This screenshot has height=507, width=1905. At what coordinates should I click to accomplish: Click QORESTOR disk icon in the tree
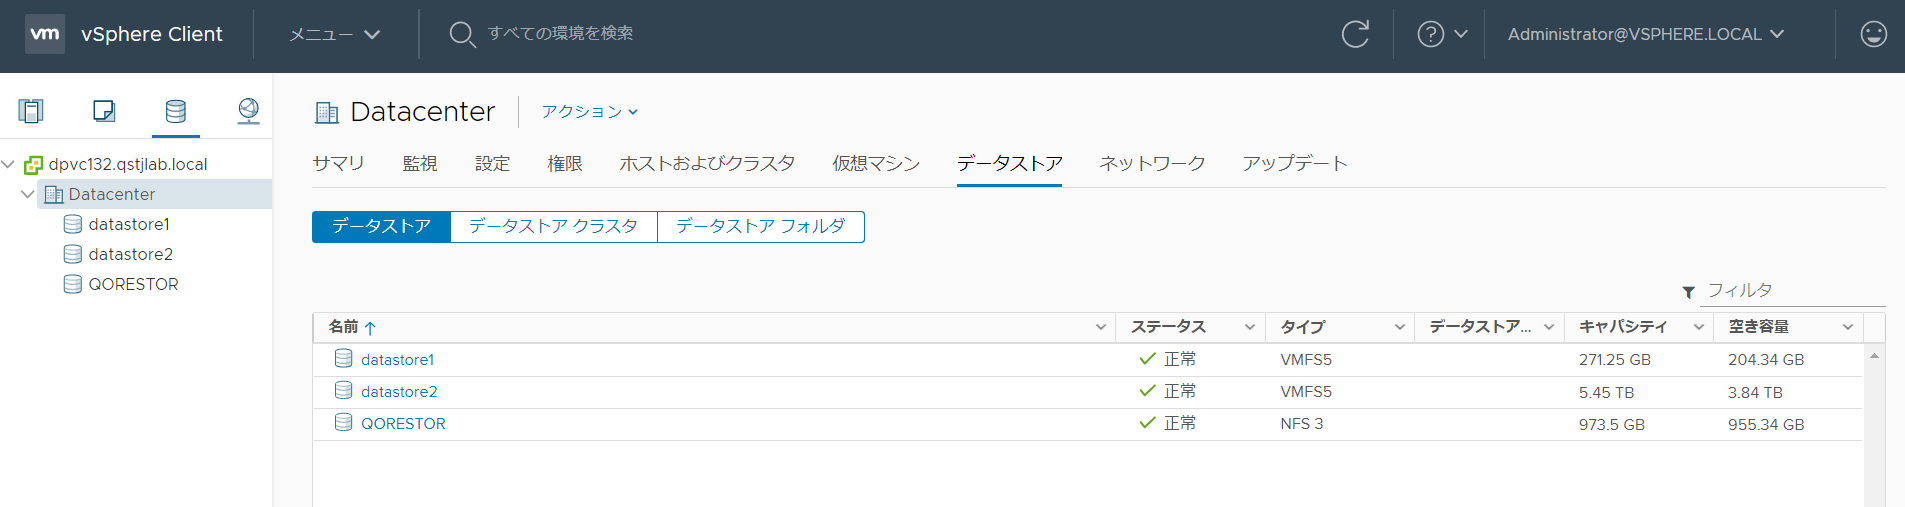73,284
